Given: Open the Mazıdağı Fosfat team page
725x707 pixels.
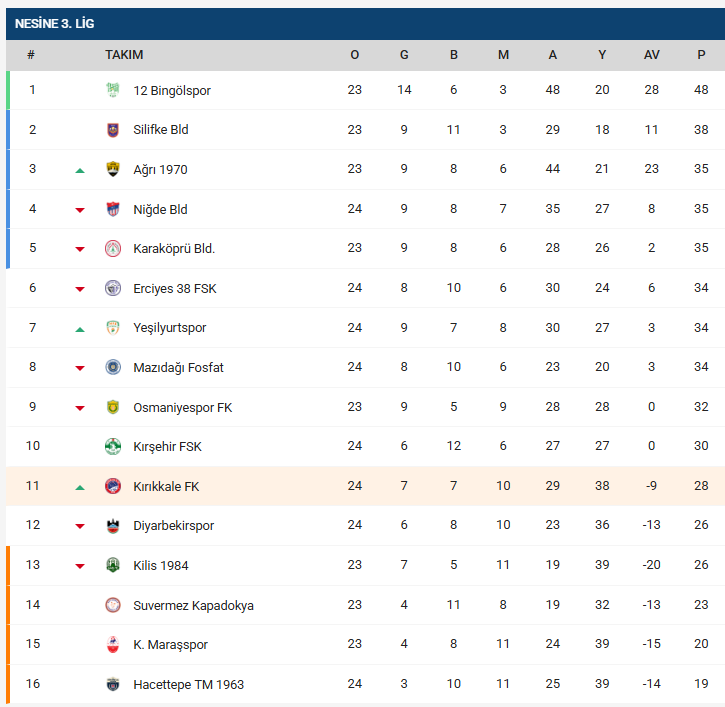Looking at the screenshot, I should (178, 367).
